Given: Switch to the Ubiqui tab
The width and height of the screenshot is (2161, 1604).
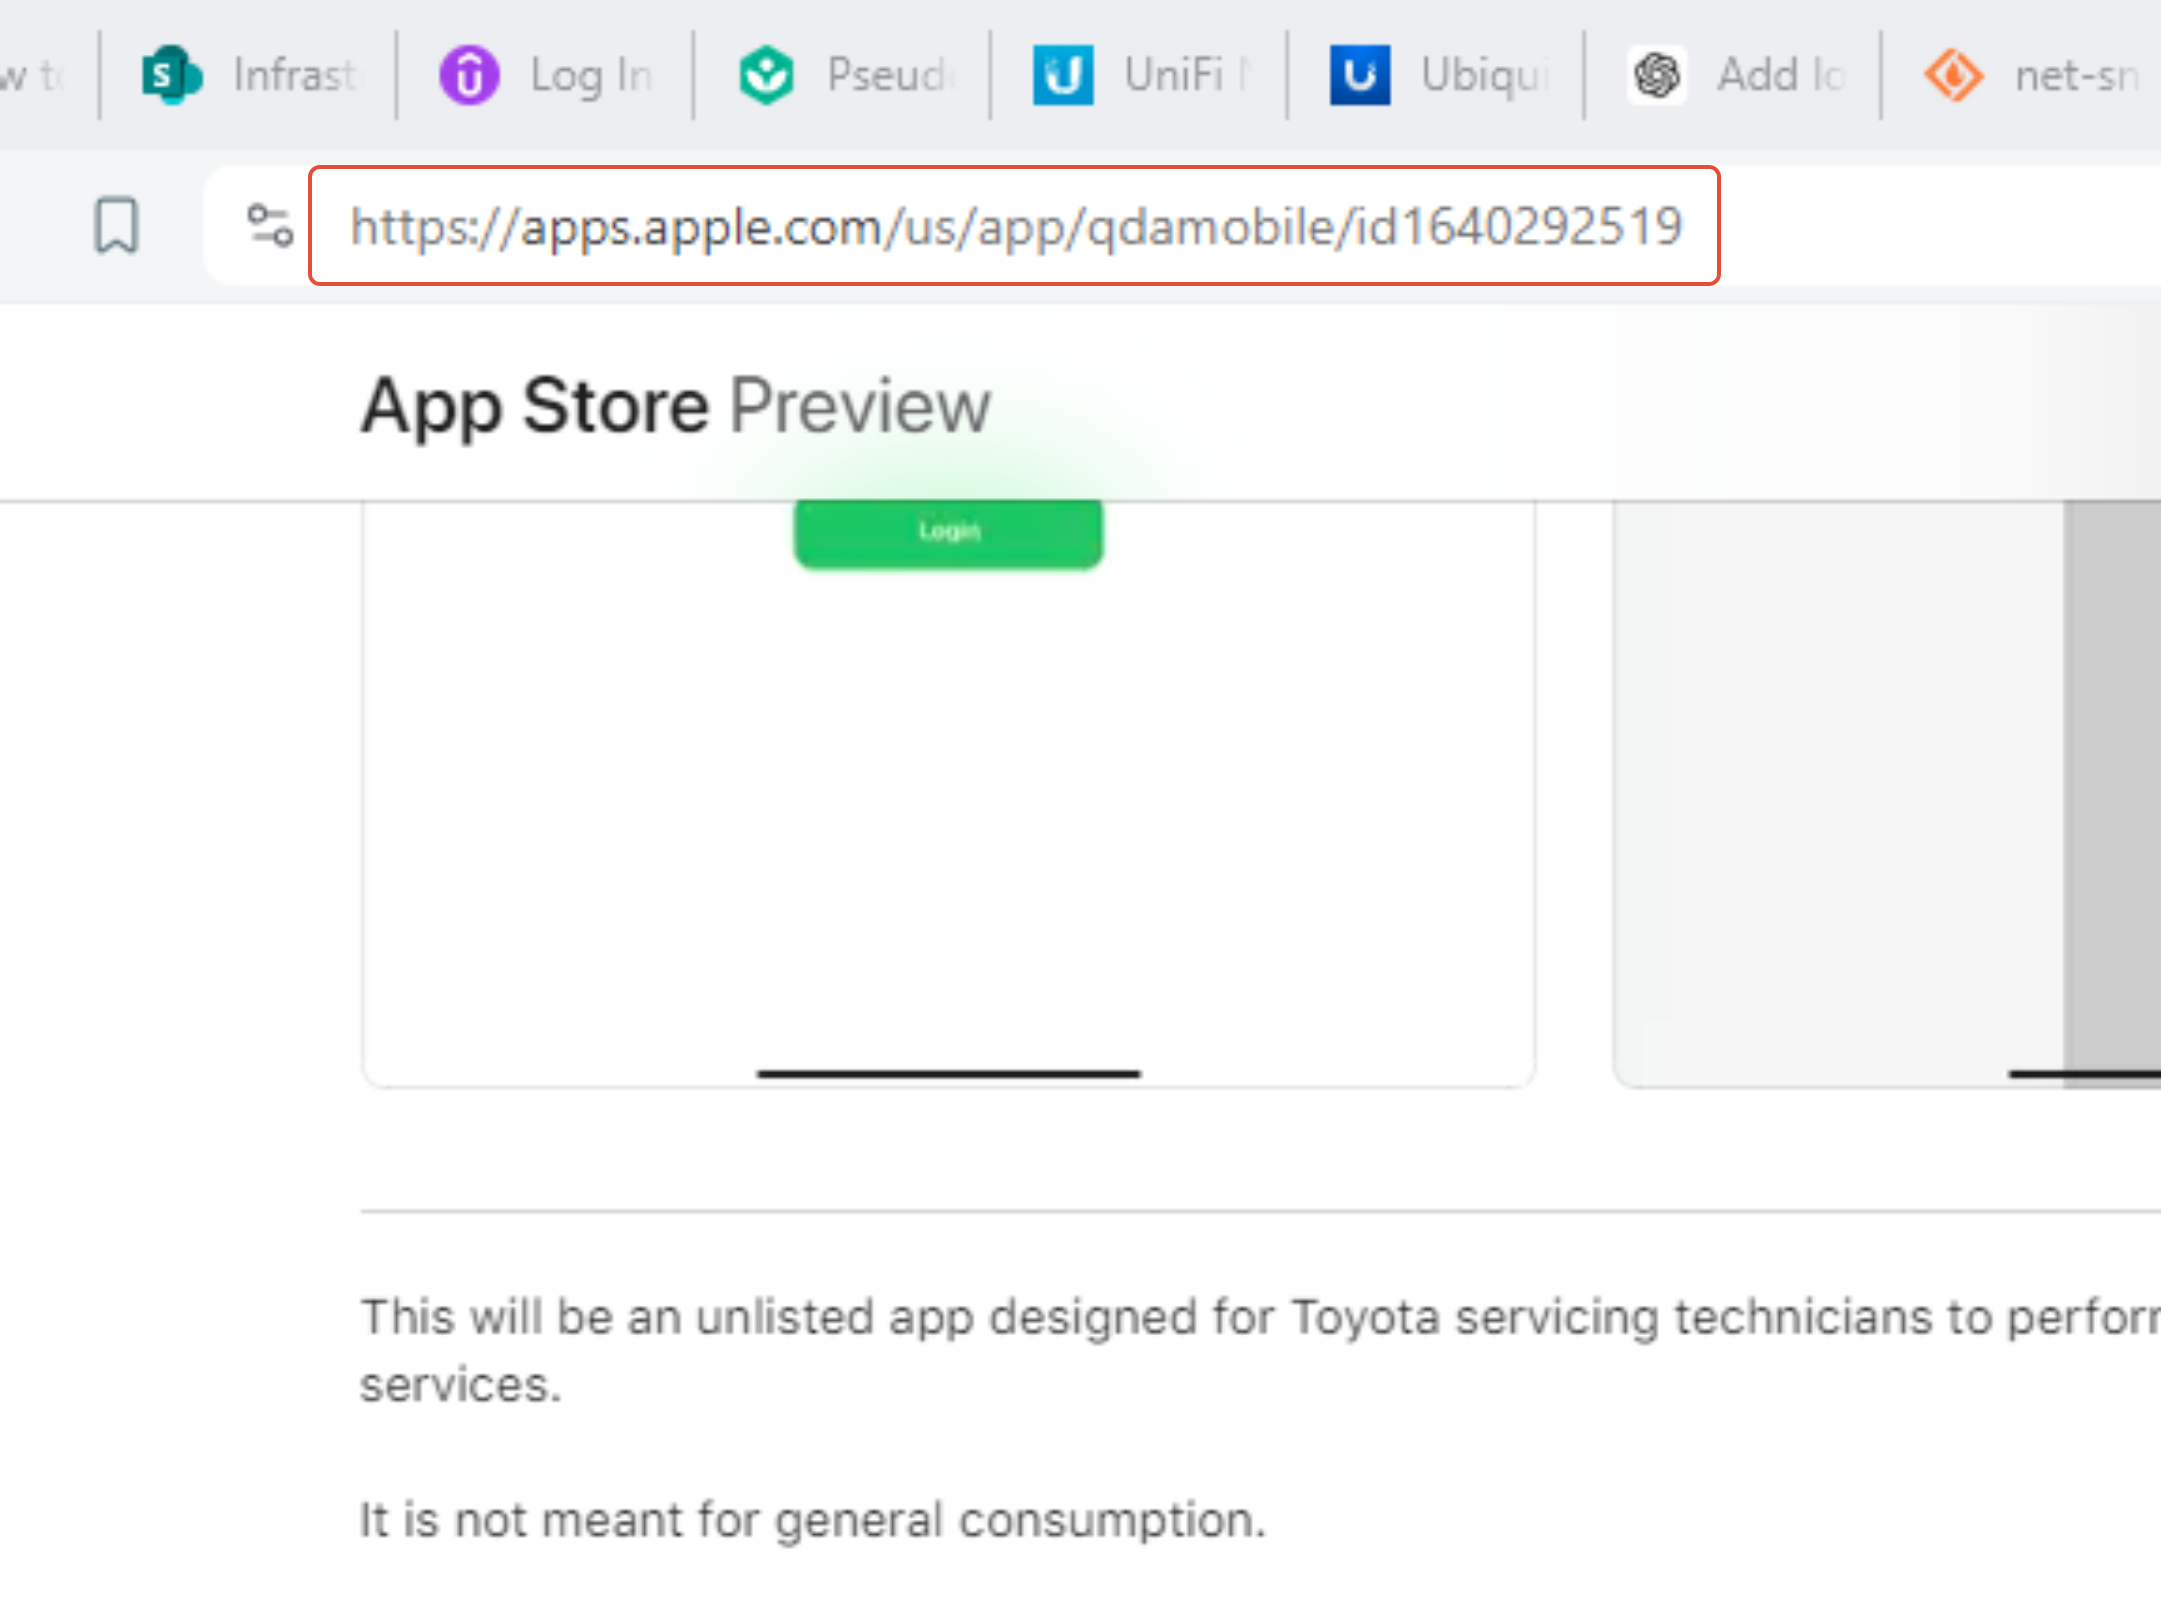Looking at the screenshot, I should [1484, 75].
